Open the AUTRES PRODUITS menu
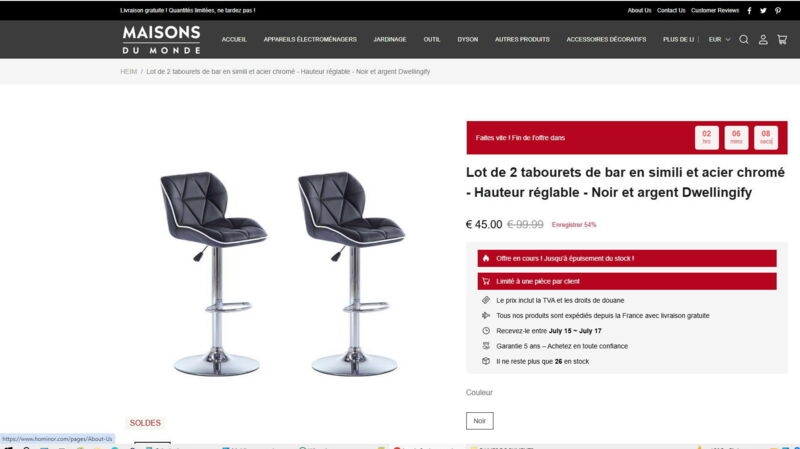The width and height of the screenshot is (800, 449). (522, 39)
